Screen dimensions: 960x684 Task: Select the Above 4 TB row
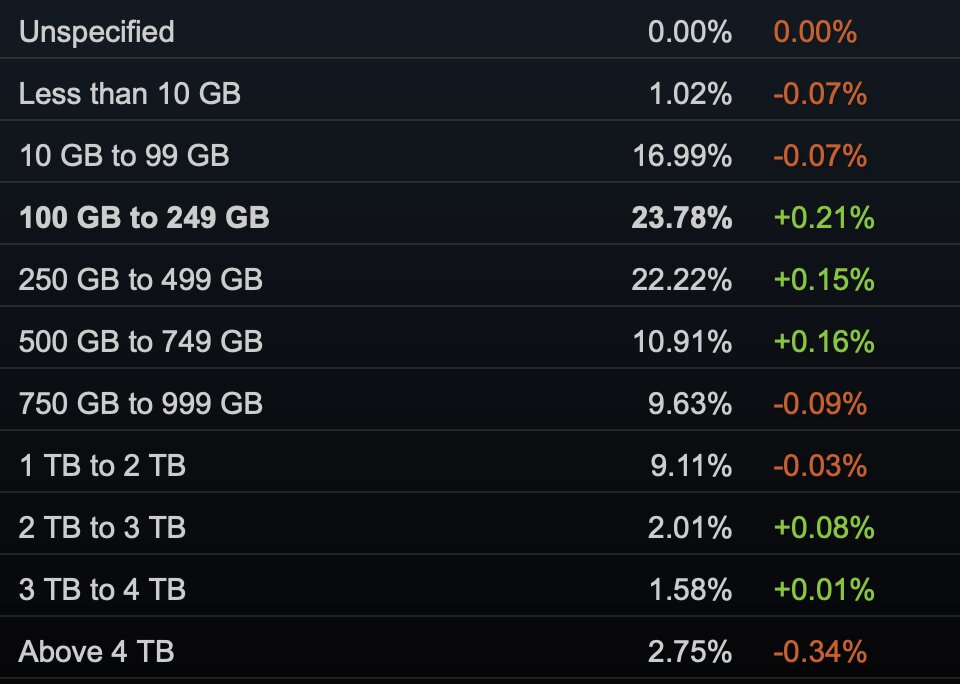click(480, 649)
